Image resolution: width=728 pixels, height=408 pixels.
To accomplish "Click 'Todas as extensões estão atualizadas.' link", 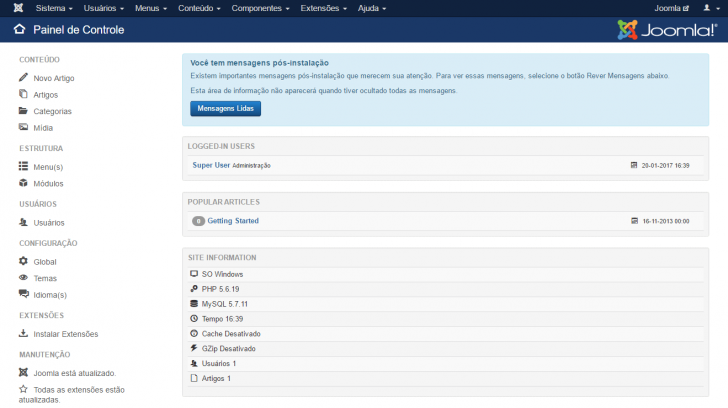I will click(x=72, y=395).
